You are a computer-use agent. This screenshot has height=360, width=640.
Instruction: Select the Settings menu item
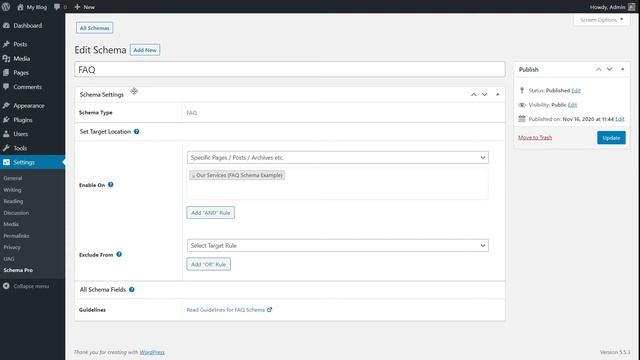(32, 162)
